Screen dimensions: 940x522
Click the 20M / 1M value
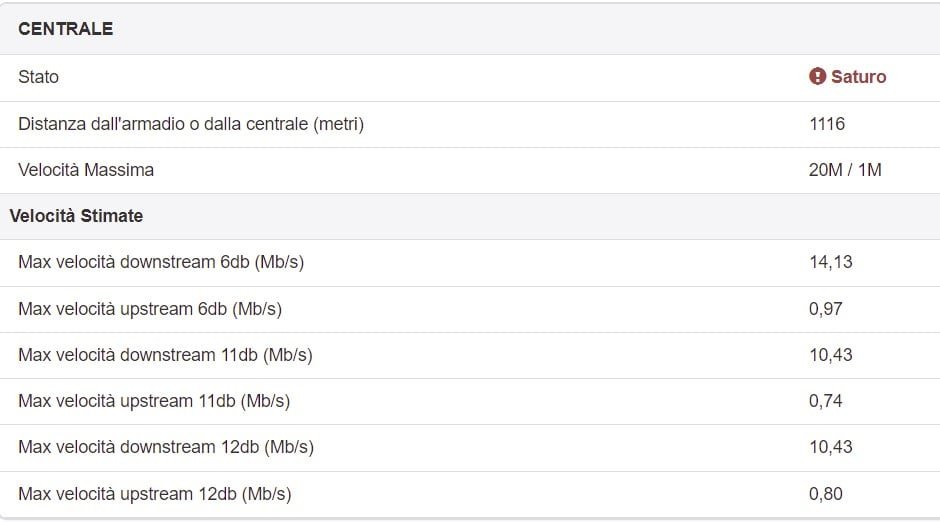[845, 170]
